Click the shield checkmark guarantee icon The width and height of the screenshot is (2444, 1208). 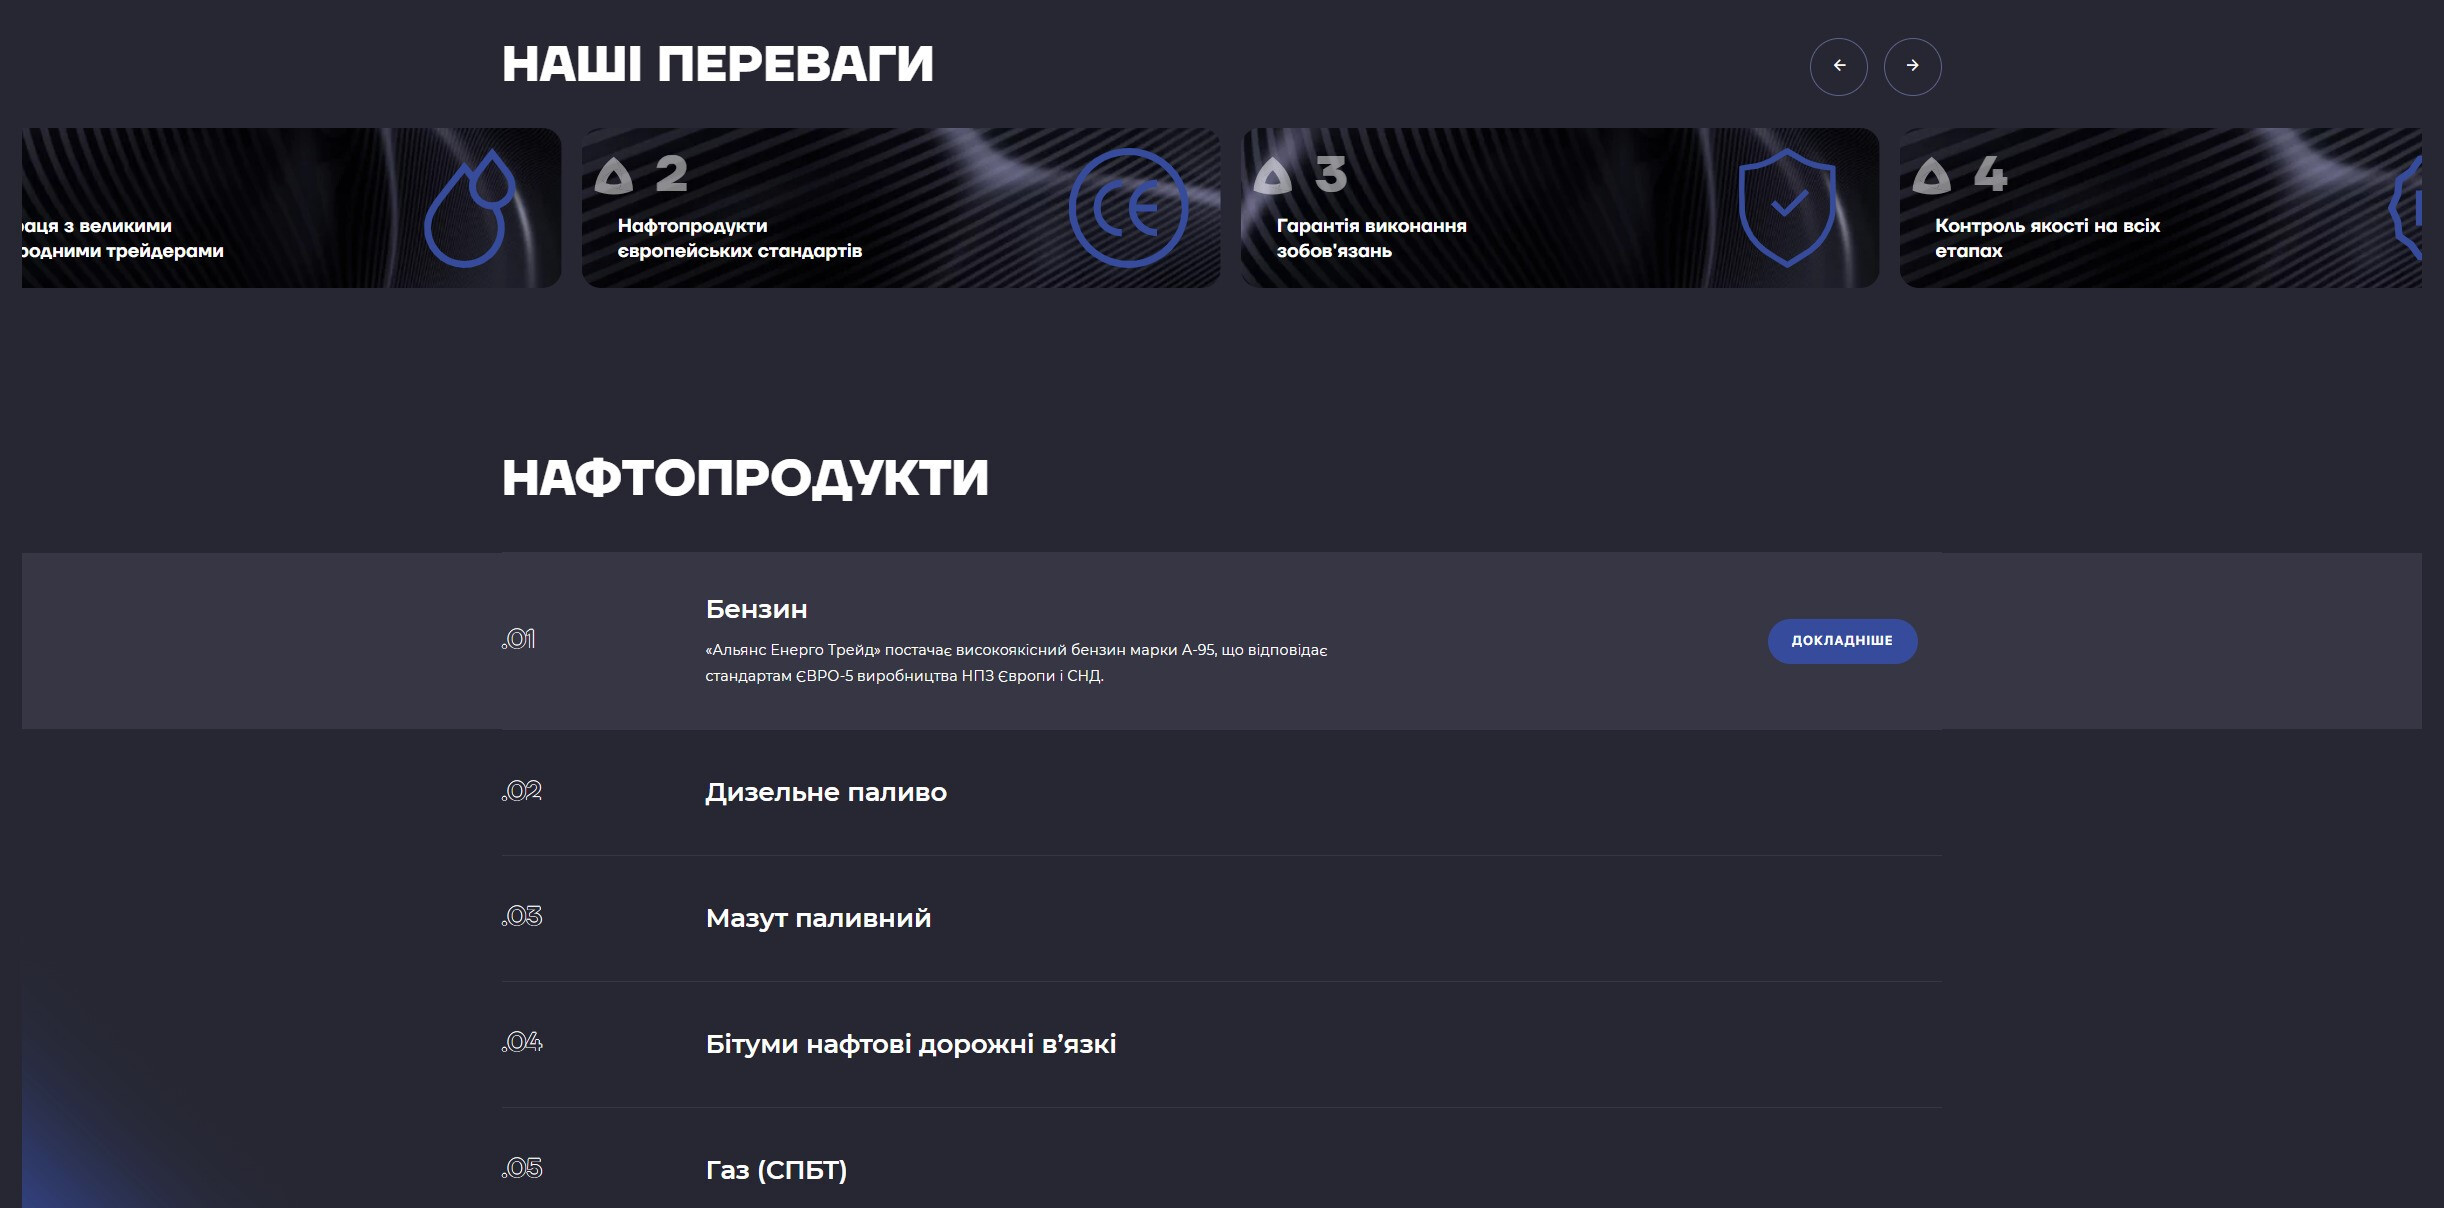click(1787, 208)
